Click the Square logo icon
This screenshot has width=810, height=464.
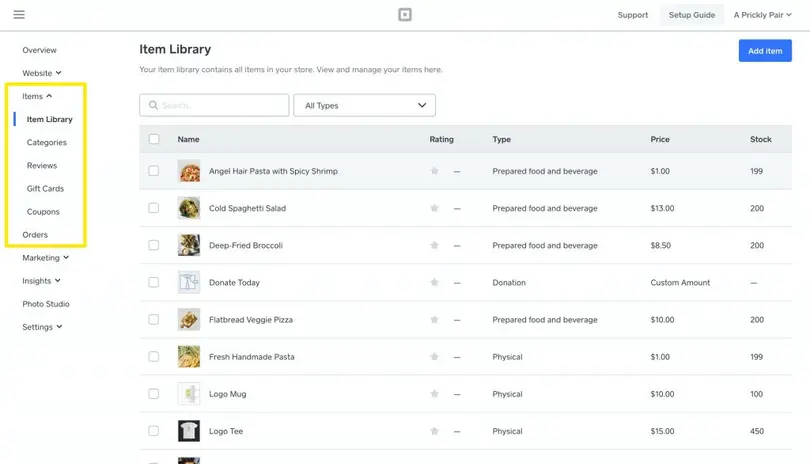pyautogui.click(x=404, y=15)
